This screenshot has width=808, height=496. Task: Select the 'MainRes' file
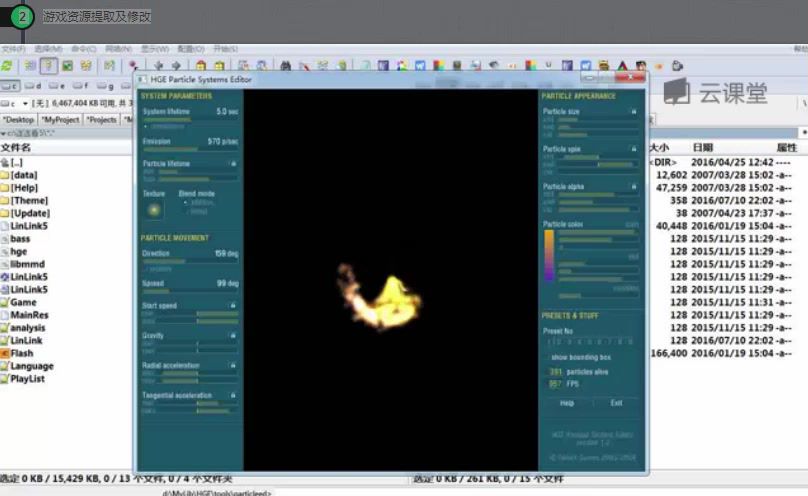click(29, 315)
